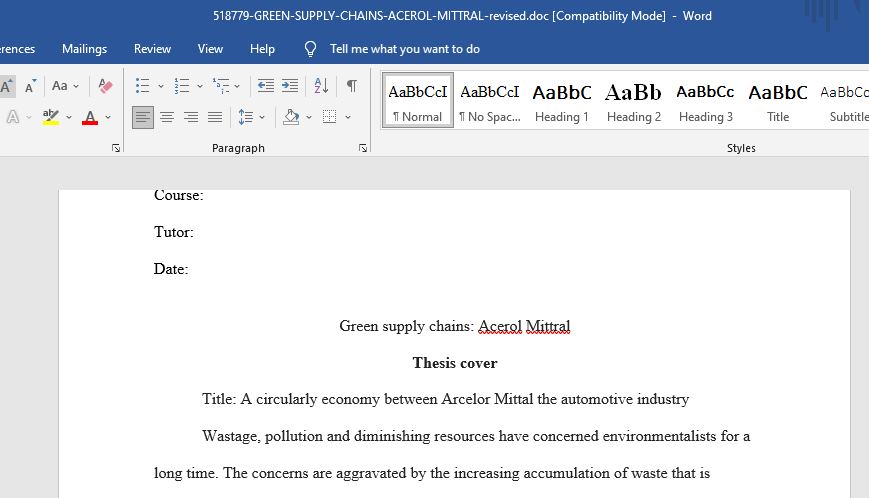The height and width of the screenshot is (498, 869).
Task: Click the Bullets list icon
Action: click(142, 86)
